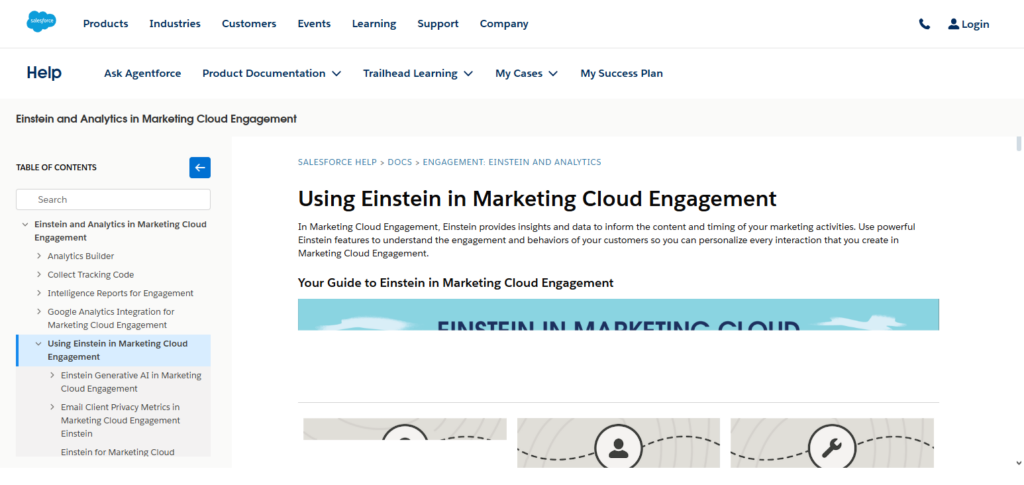Expand the Trailhead Learning dropdown
Screen dimensions: 1024x485
pyautogui.click(x=418, y=73)
